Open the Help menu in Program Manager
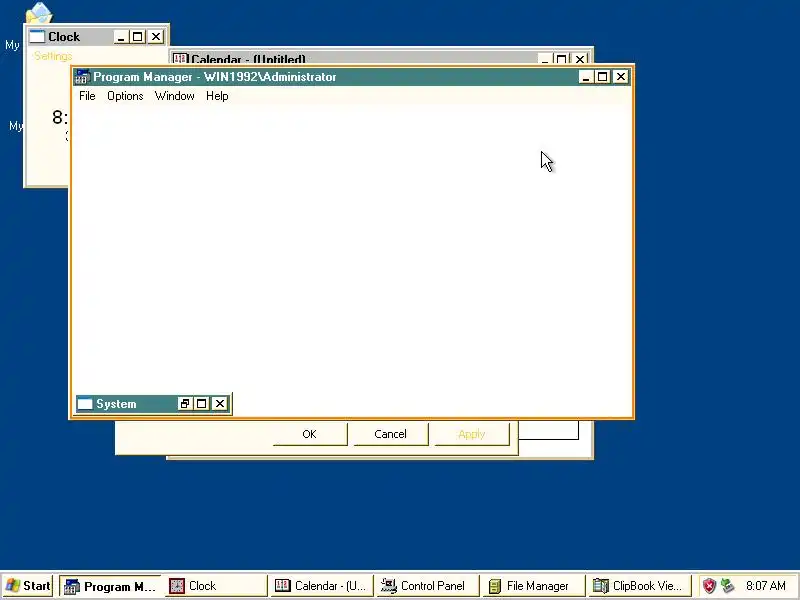800x600 pixels. pyautogui.click(x=217, y=96)
